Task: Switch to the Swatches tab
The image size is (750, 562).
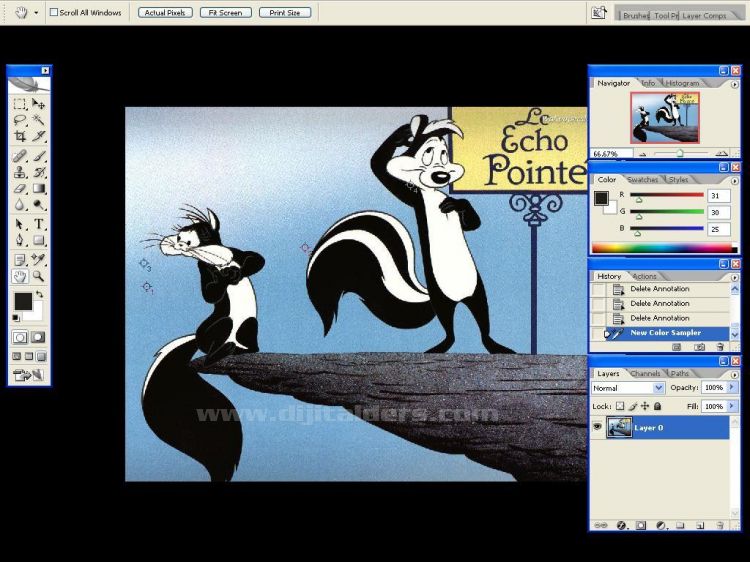Action: (642, 179)
